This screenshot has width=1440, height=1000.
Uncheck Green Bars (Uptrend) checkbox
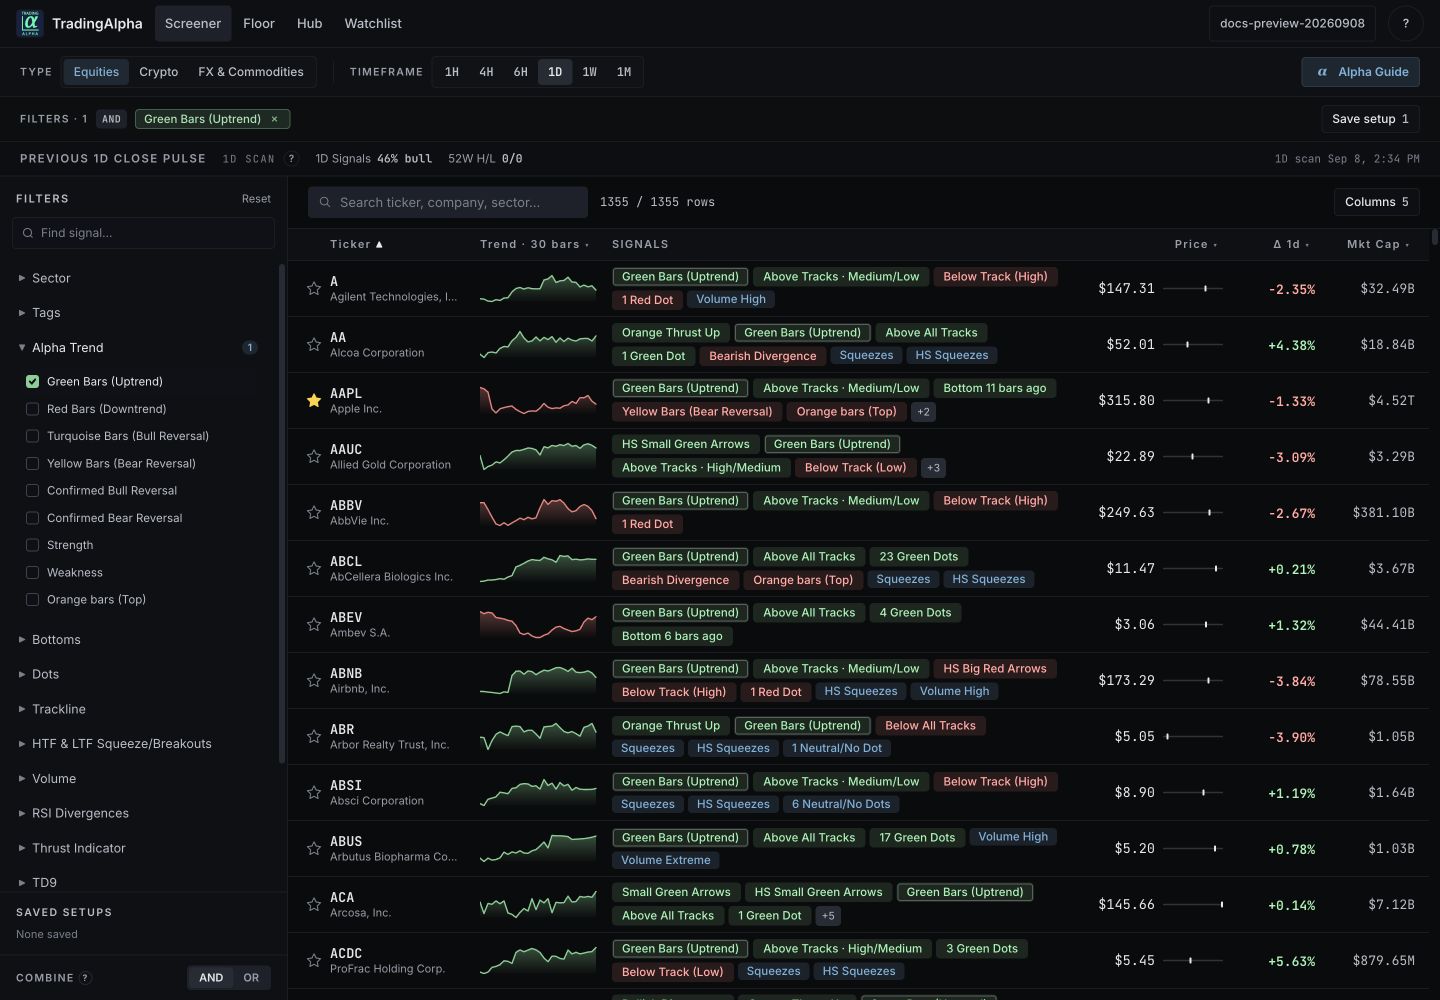(32, 381)
